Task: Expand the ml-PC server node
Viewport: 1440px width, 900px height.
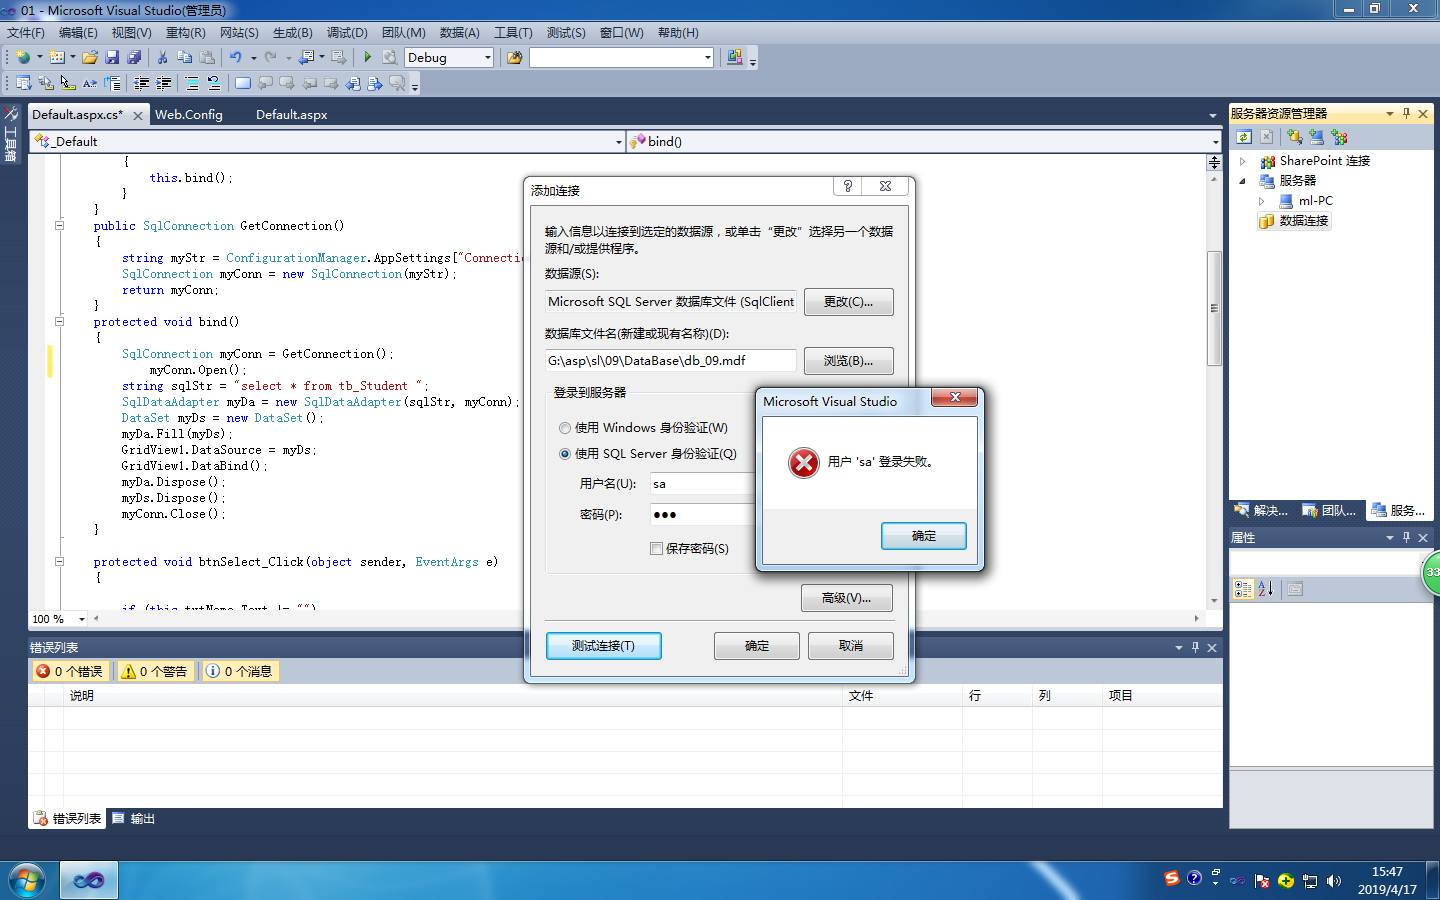Action: (x=1262, y=201)
